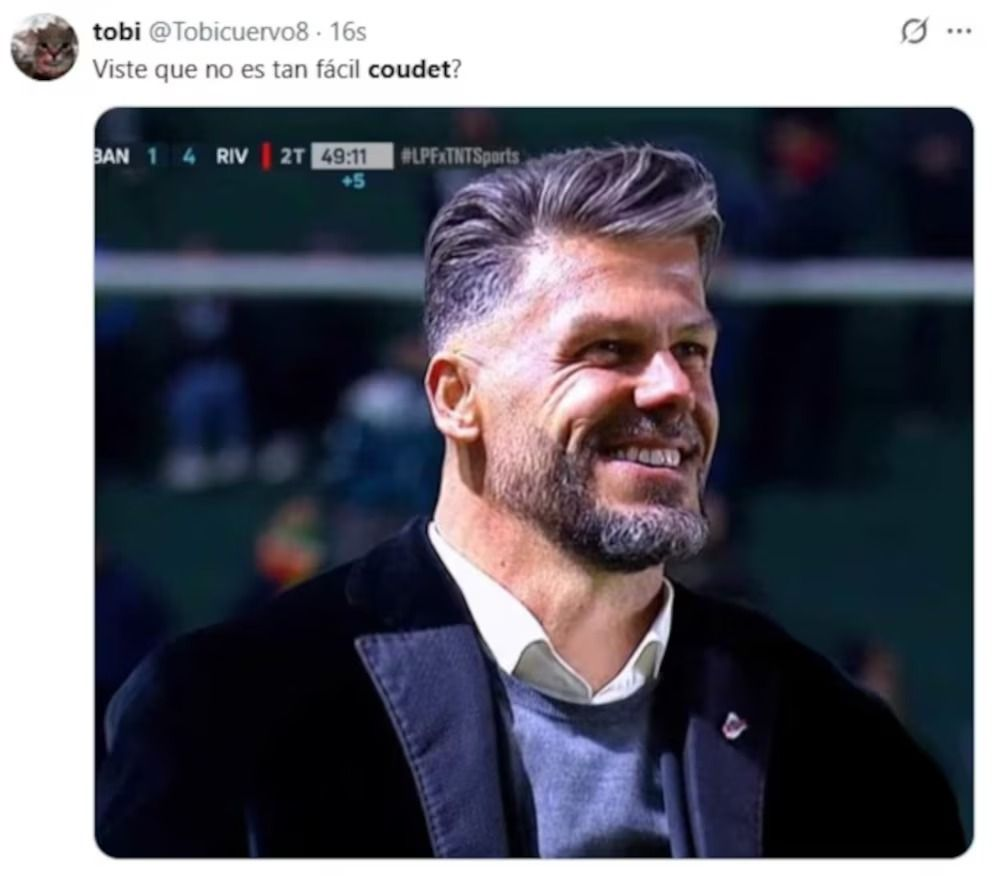
Task: Open tobi's profile avatar picture
Action: 44,47
